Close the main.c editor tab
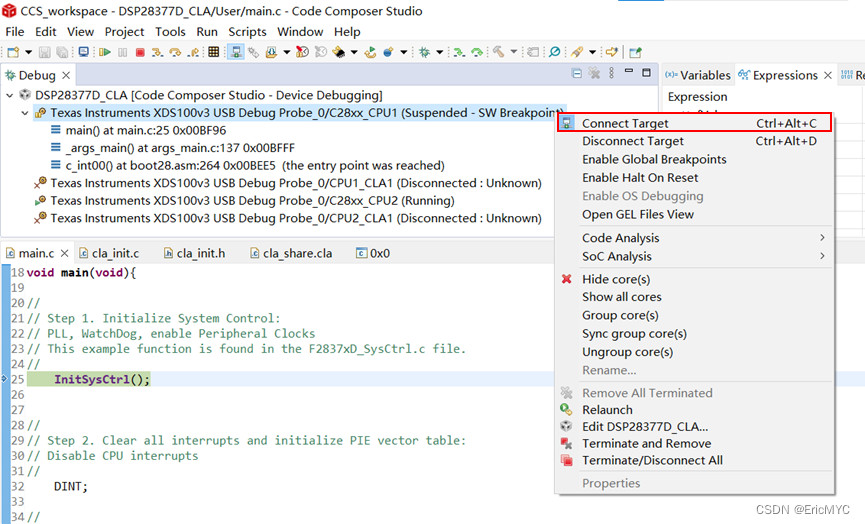Screen dimensions: 865x524 (x=65, y=253)
